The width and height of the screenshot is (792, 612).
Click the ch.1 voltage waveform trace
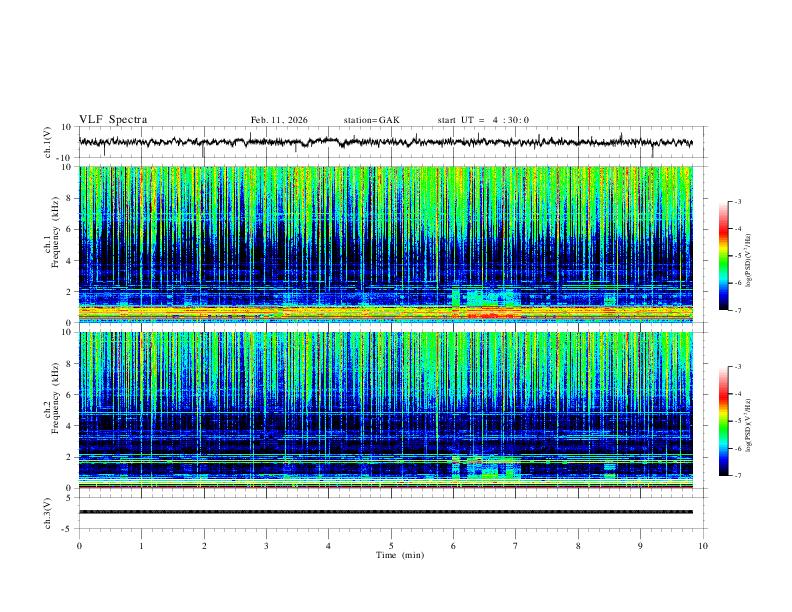(x=386, y=142)
